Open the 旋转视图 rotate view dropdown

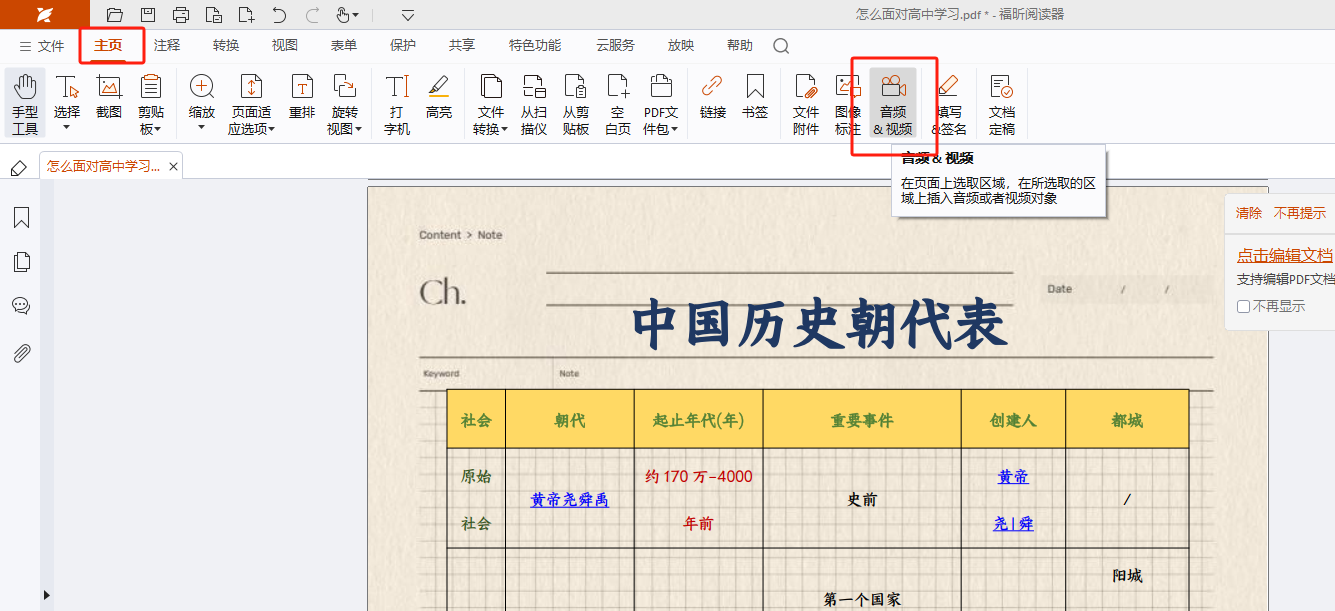pyautogui.click(x=344, y=129)
